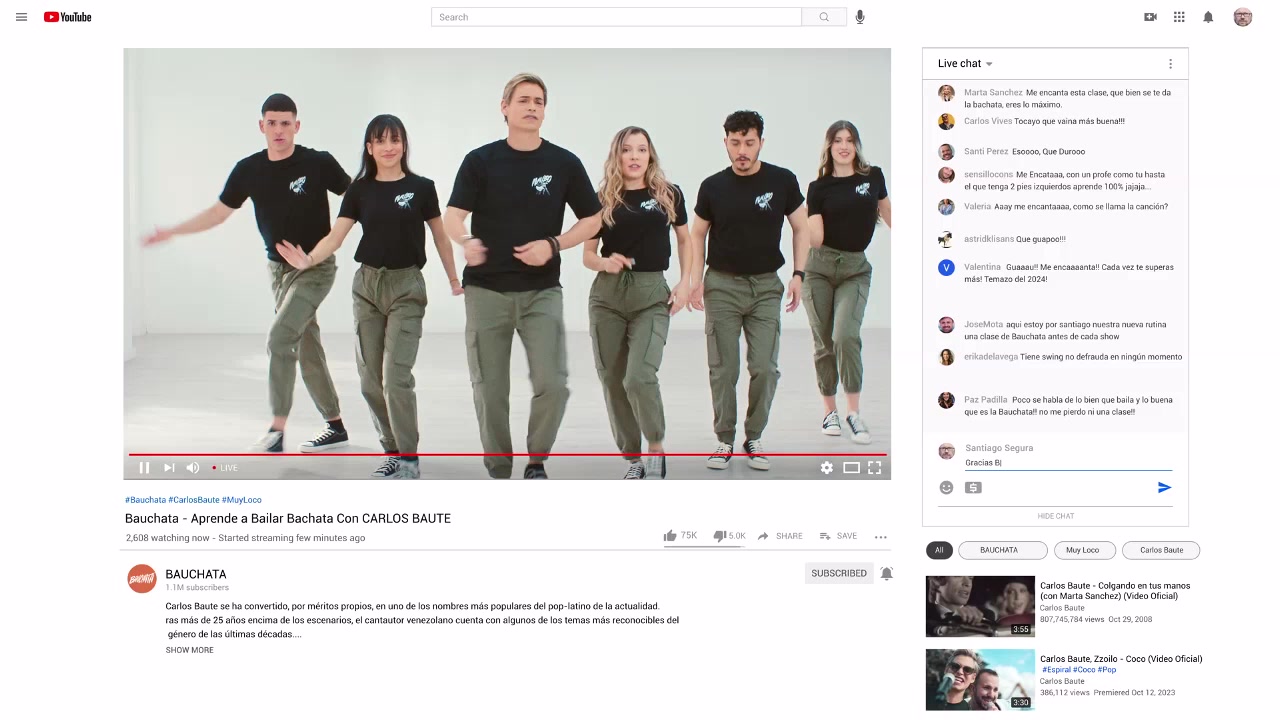Send the chat message
The height and width of the screenshot is (720, 1280).
tap(1164, 487)
